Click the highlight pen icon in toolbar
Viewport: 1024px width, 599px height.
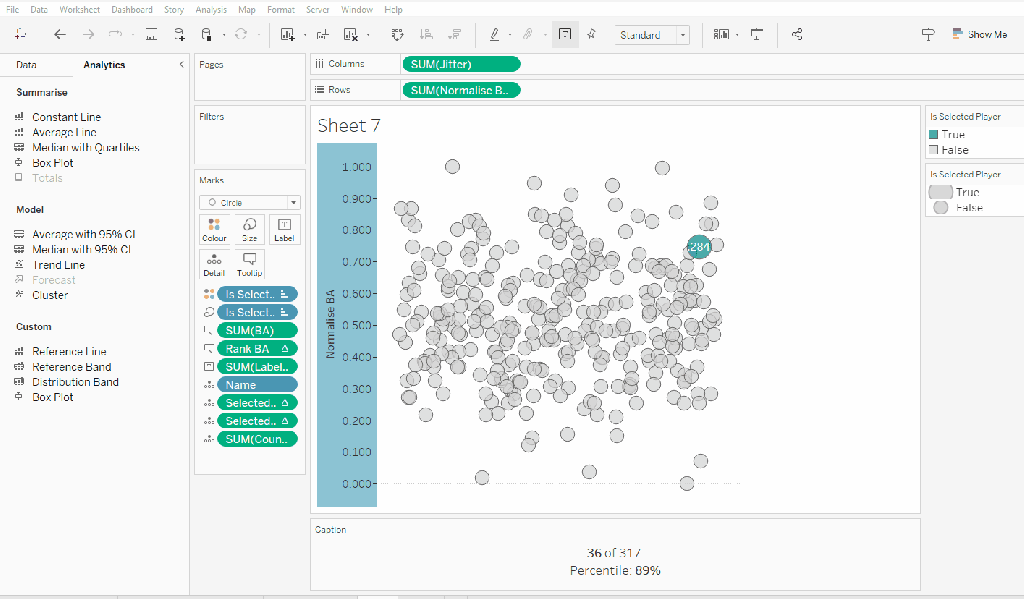(x=494, y=35)
